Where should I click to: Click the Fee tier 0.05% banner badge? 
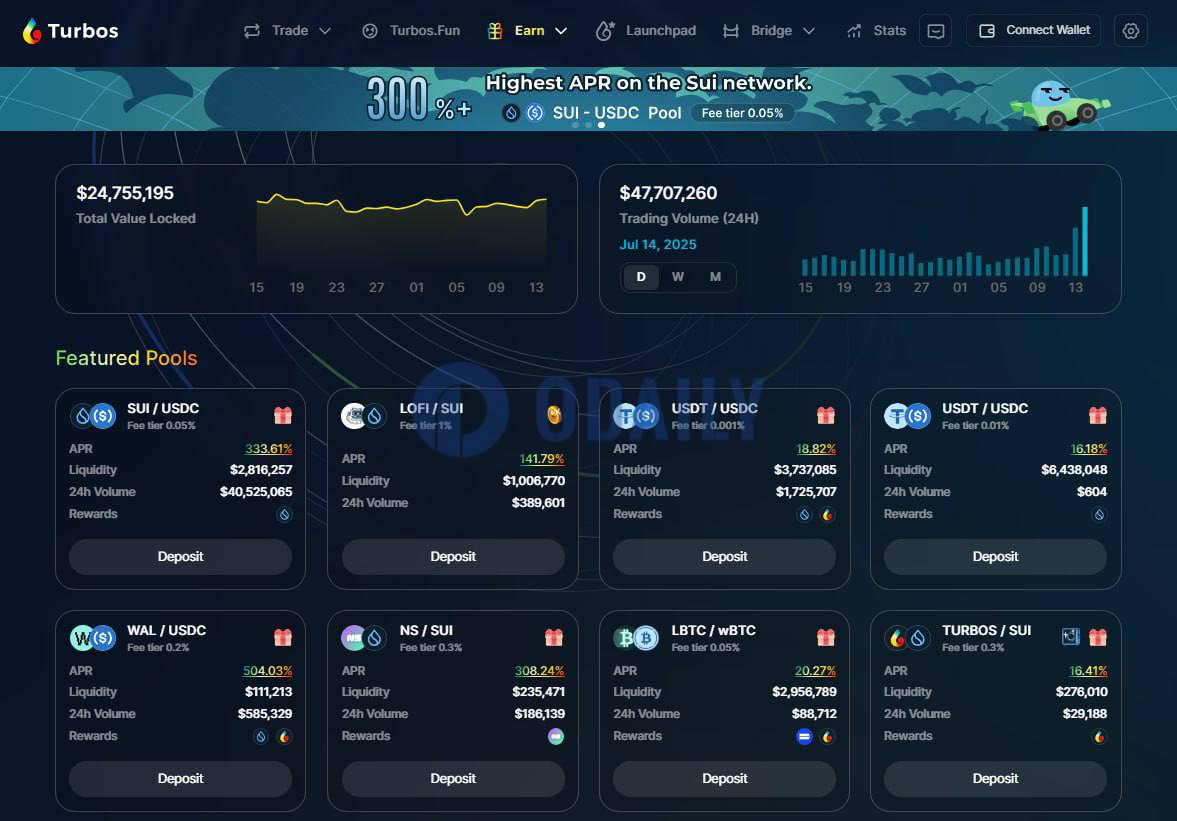coord(742,113)
